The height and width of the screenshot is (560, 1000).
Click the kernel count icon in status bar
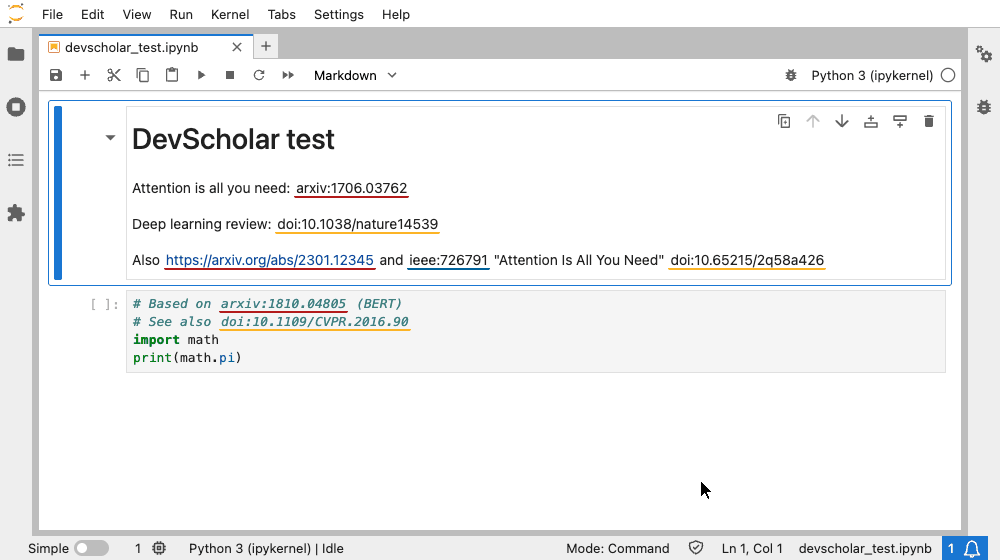tap(159, 549)
